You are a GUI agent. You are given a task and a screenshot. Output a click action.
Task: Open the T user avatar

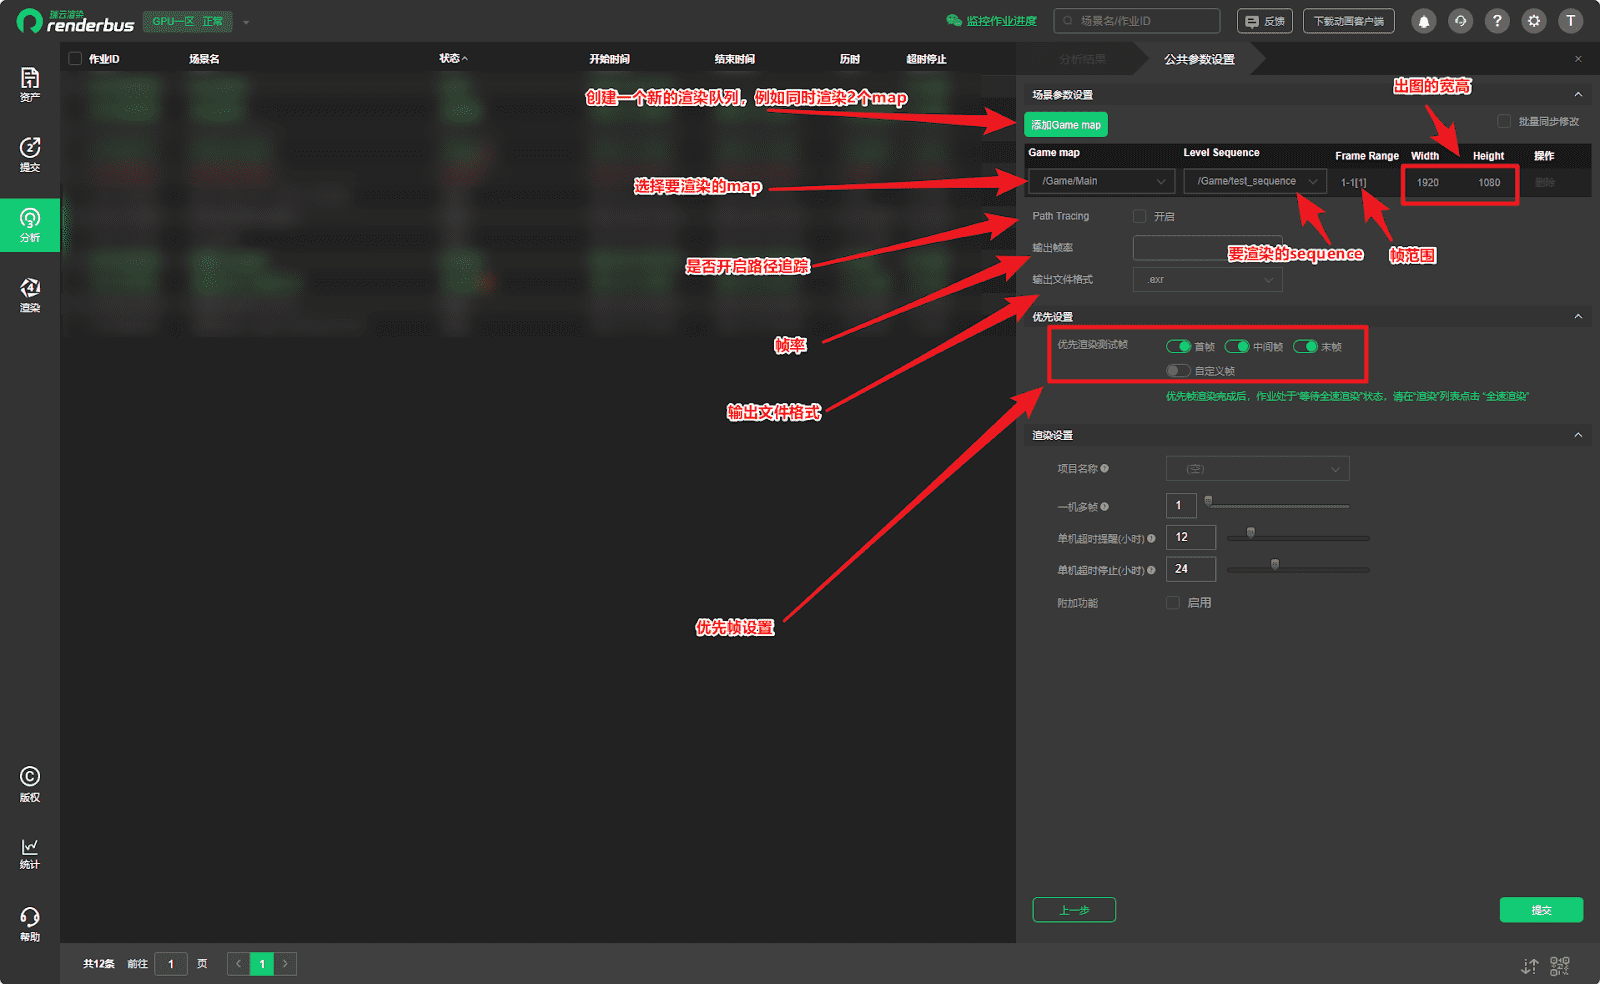tap(1571, 21)
